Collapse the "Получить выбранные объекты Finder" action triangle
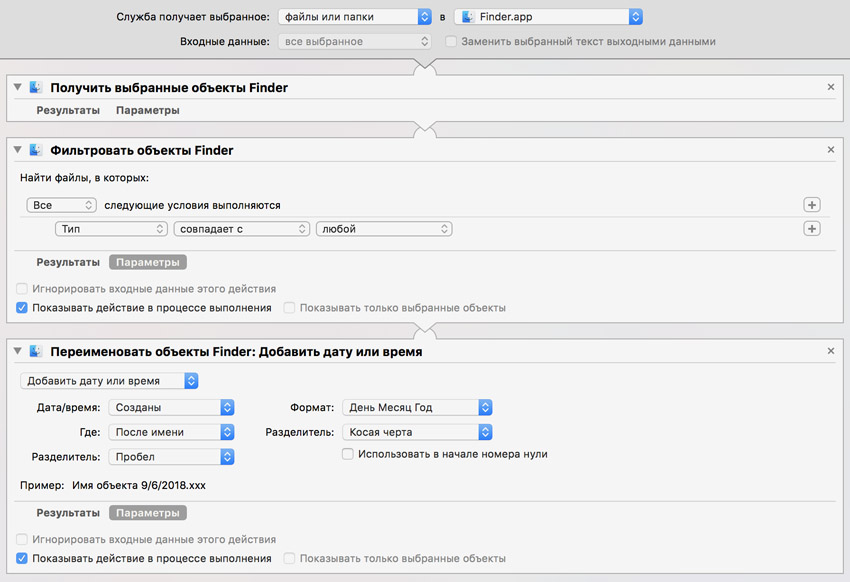Viewport: 850px width, 582px height. (x=17, y=87)
